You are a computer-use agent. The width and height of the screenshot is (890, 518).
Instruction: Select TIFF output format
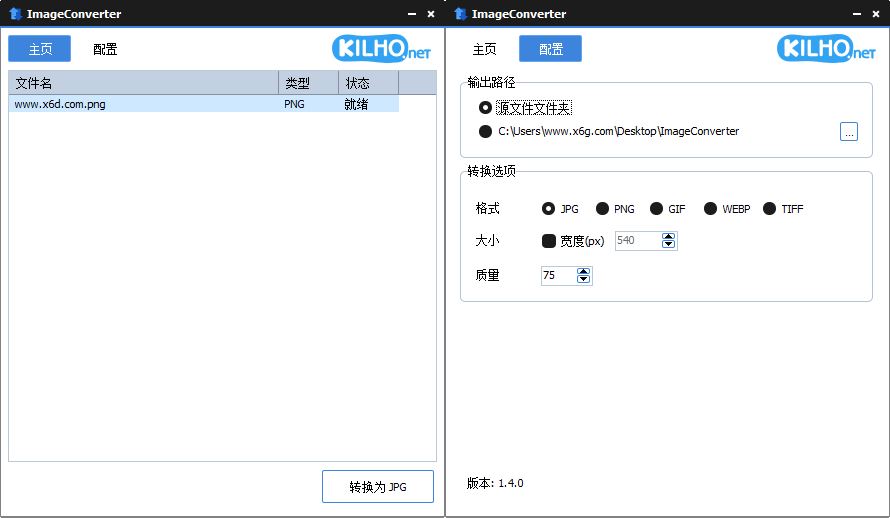pyautogui.click(x=770, y=209)
